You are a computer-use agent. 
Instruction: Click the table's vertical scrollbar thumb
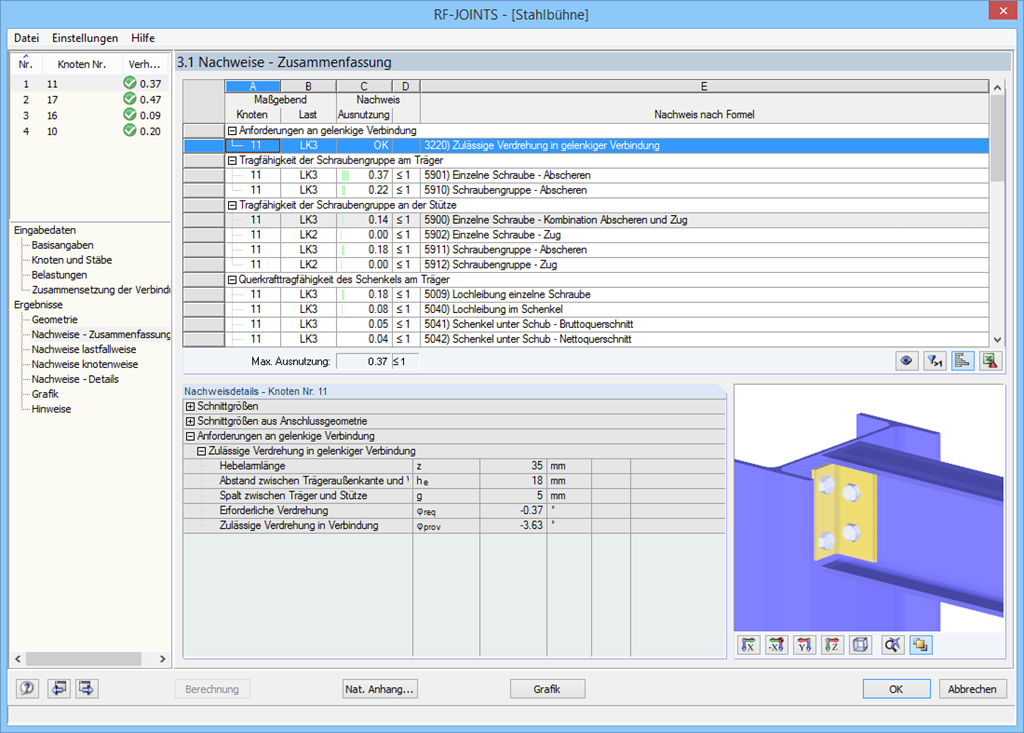(x=997, y=137)
